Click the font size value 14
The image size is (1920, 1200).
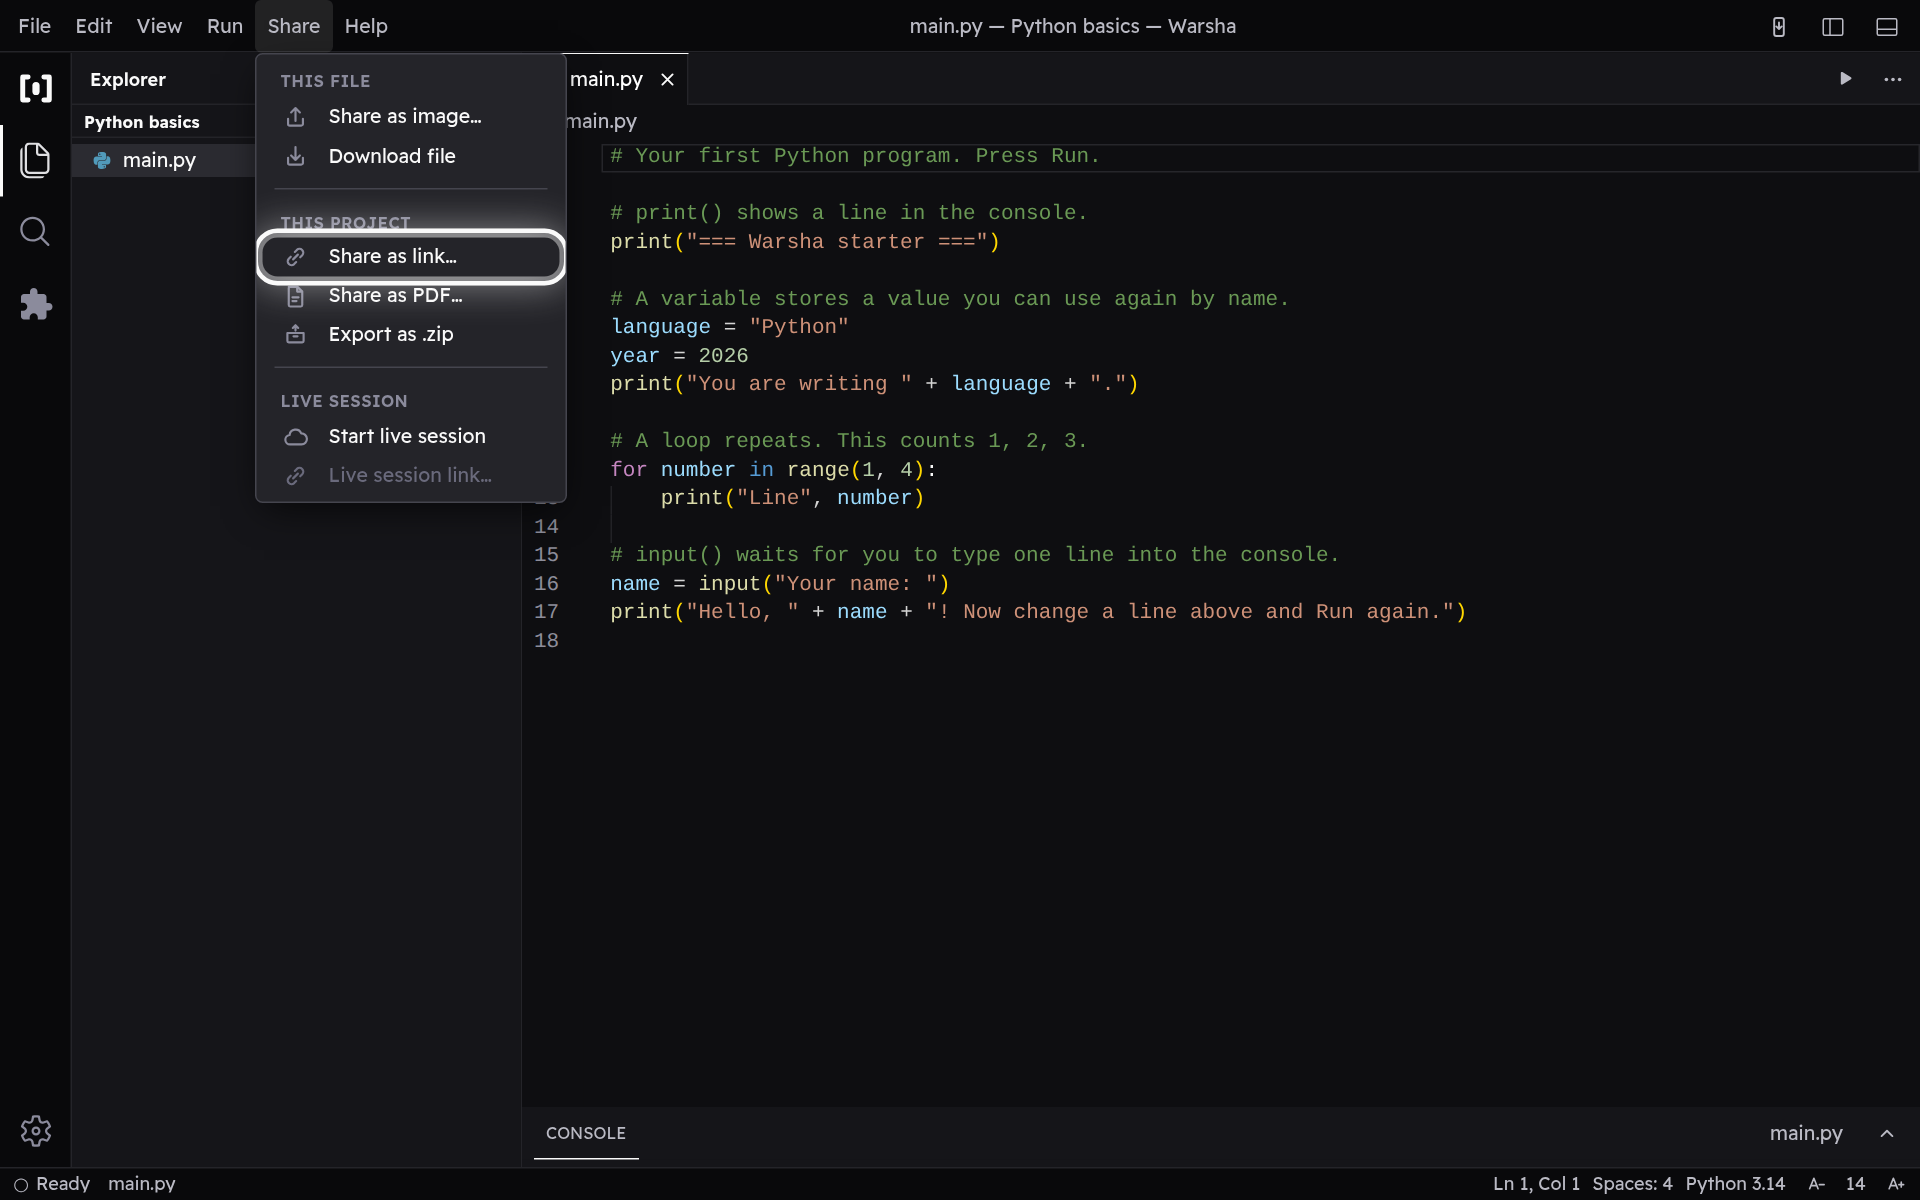click(x=1855, y=1184)
